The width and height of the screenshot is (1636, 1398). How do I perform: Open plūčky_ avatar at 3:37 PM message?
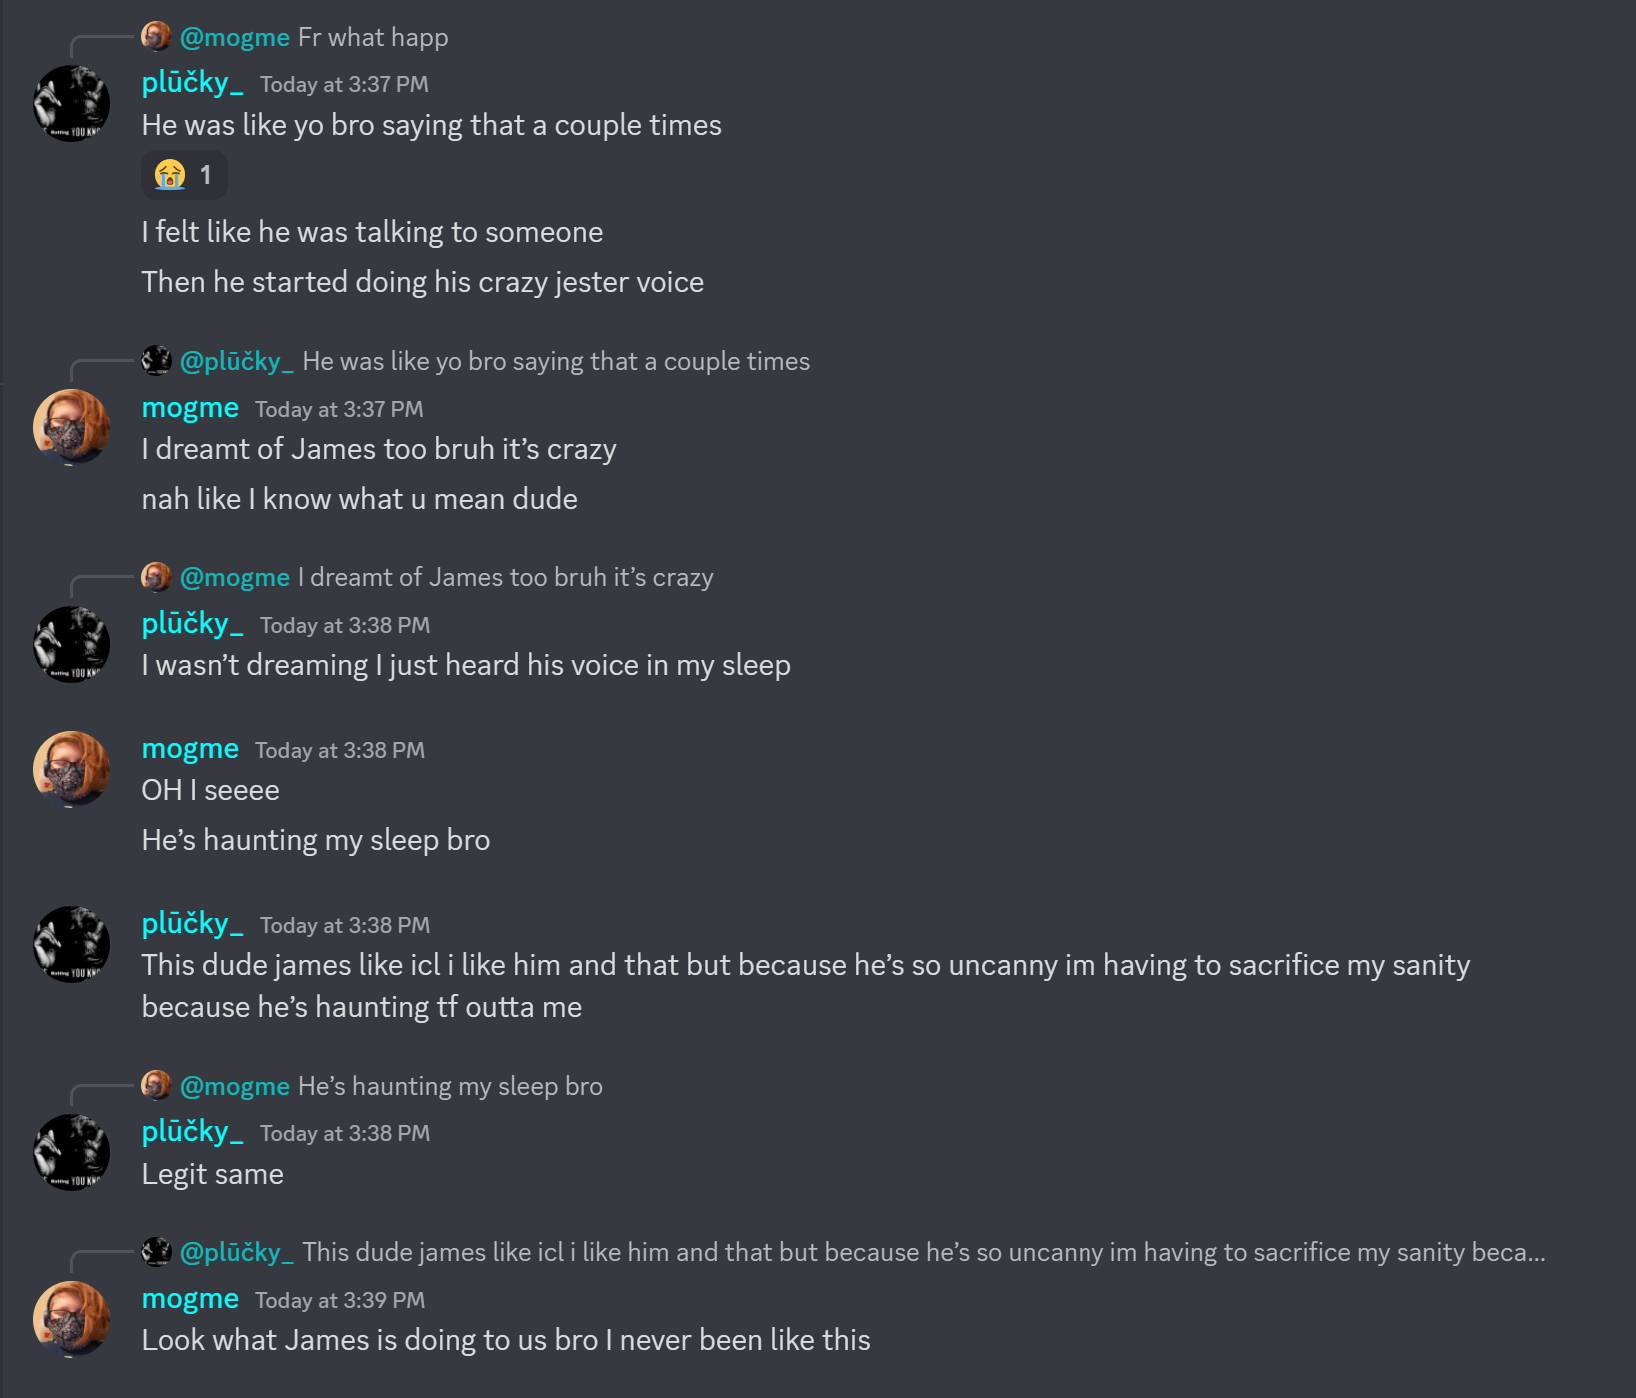tap(71, 103)
